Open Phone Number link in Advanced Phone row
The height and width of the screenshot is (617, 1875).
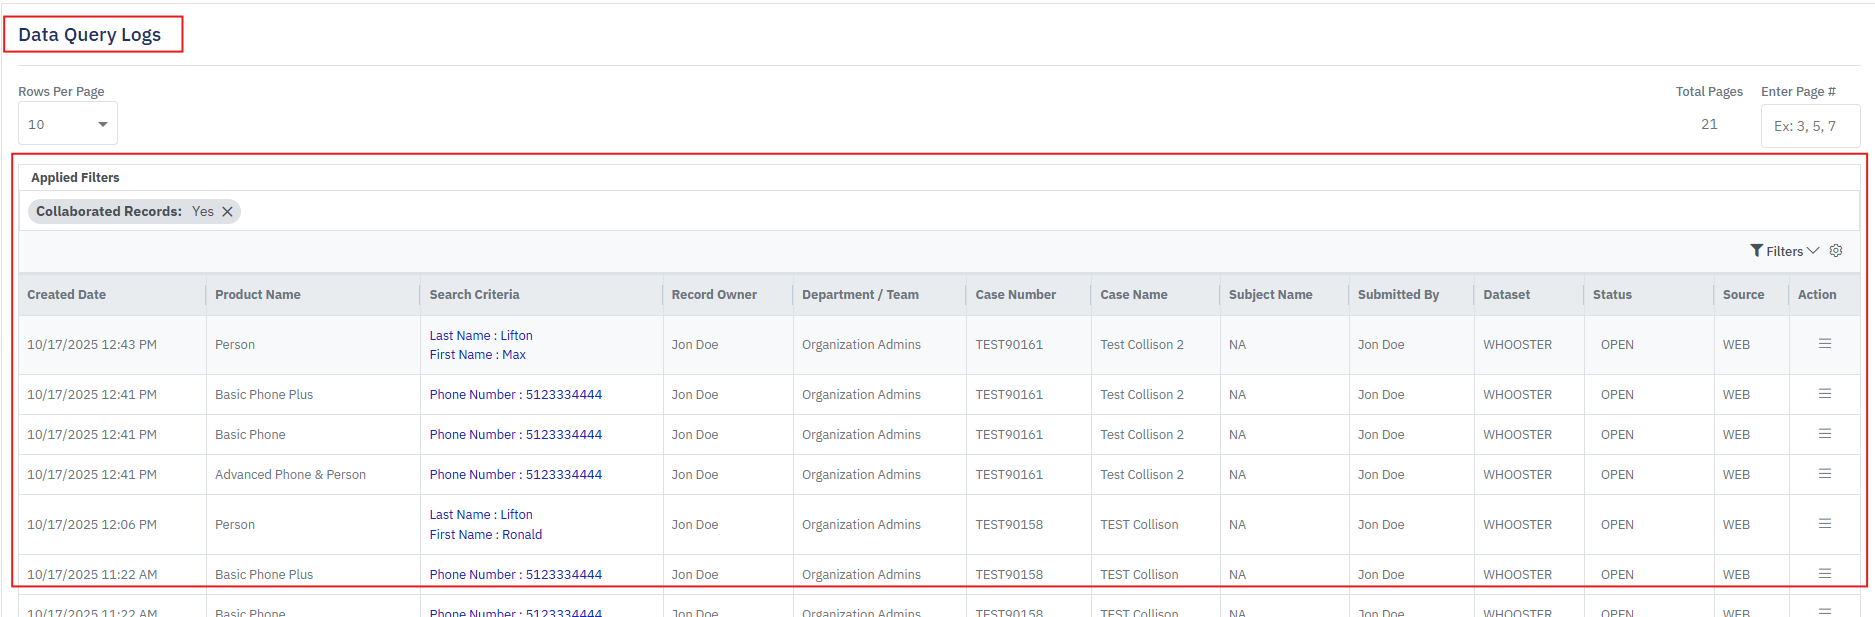(516, 475)
